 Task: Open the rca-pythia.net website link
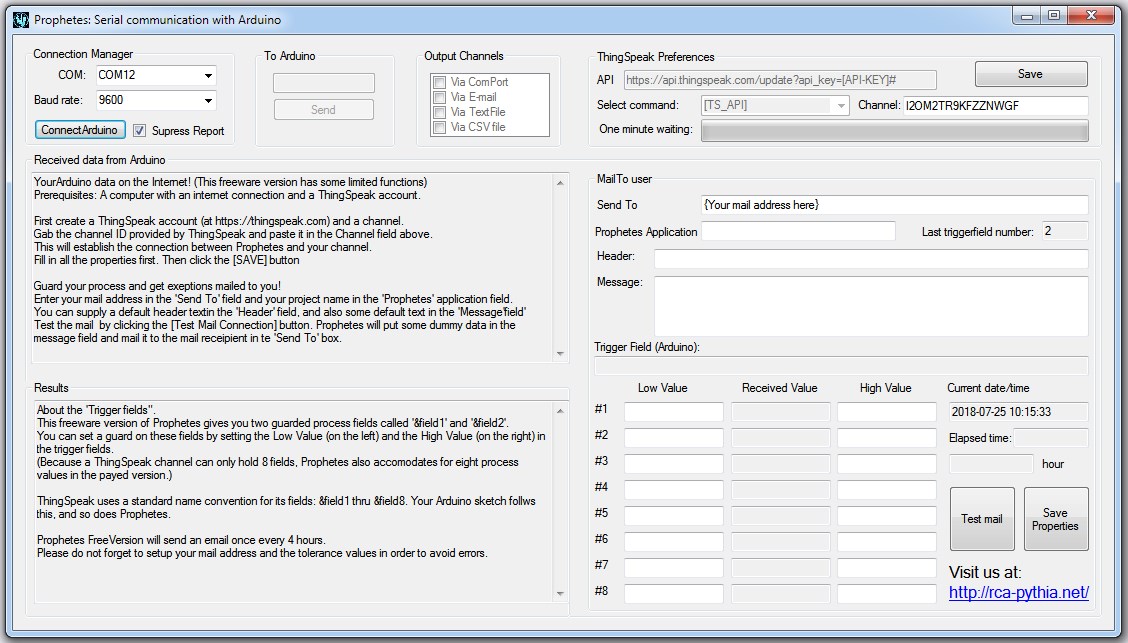coord(1018,592)
